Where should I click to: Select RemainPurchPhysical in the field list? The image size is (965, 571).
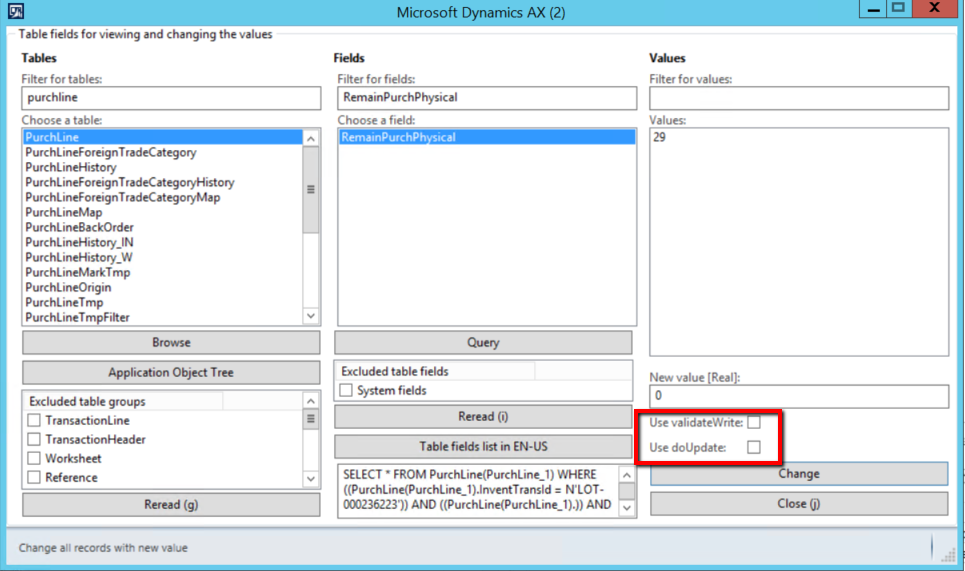click(487, 137)
